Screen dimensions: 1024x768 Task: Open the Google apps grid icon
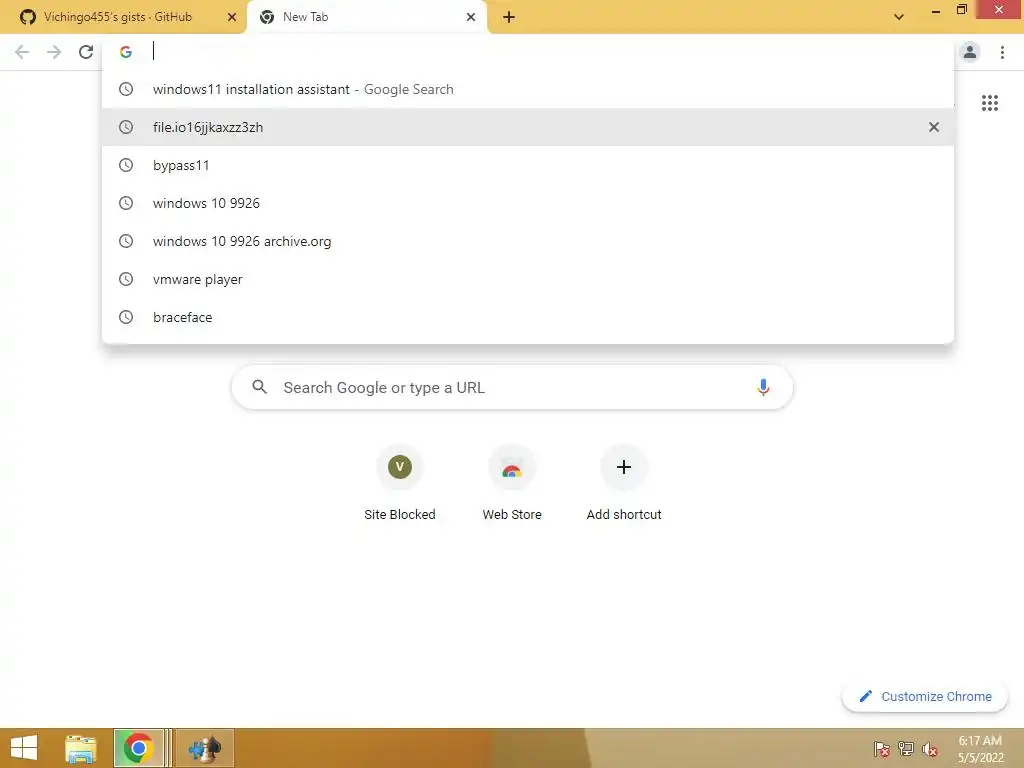(990, 103)
